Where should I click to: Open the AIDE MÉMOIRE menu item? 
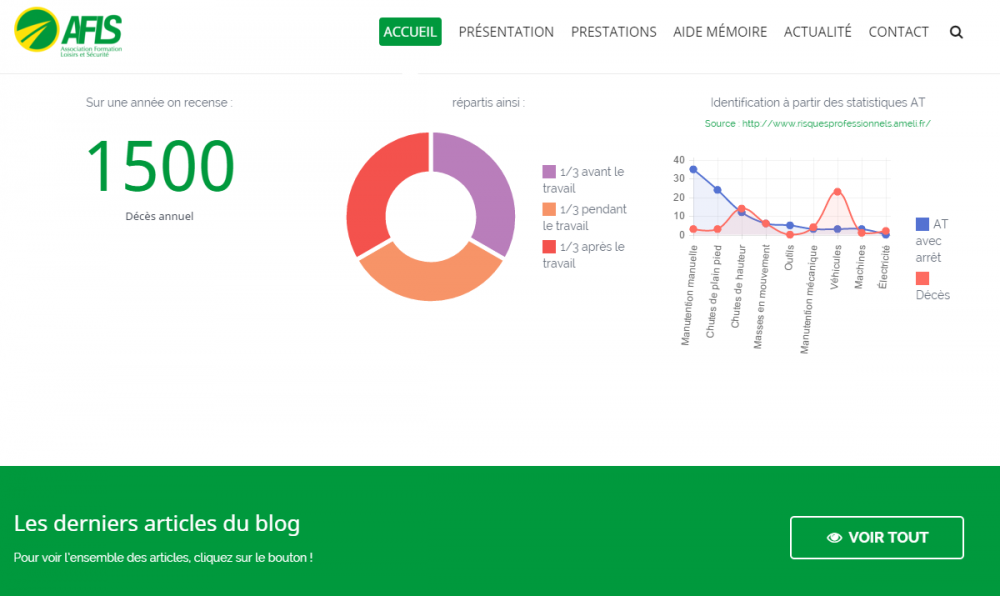(720, 32)
